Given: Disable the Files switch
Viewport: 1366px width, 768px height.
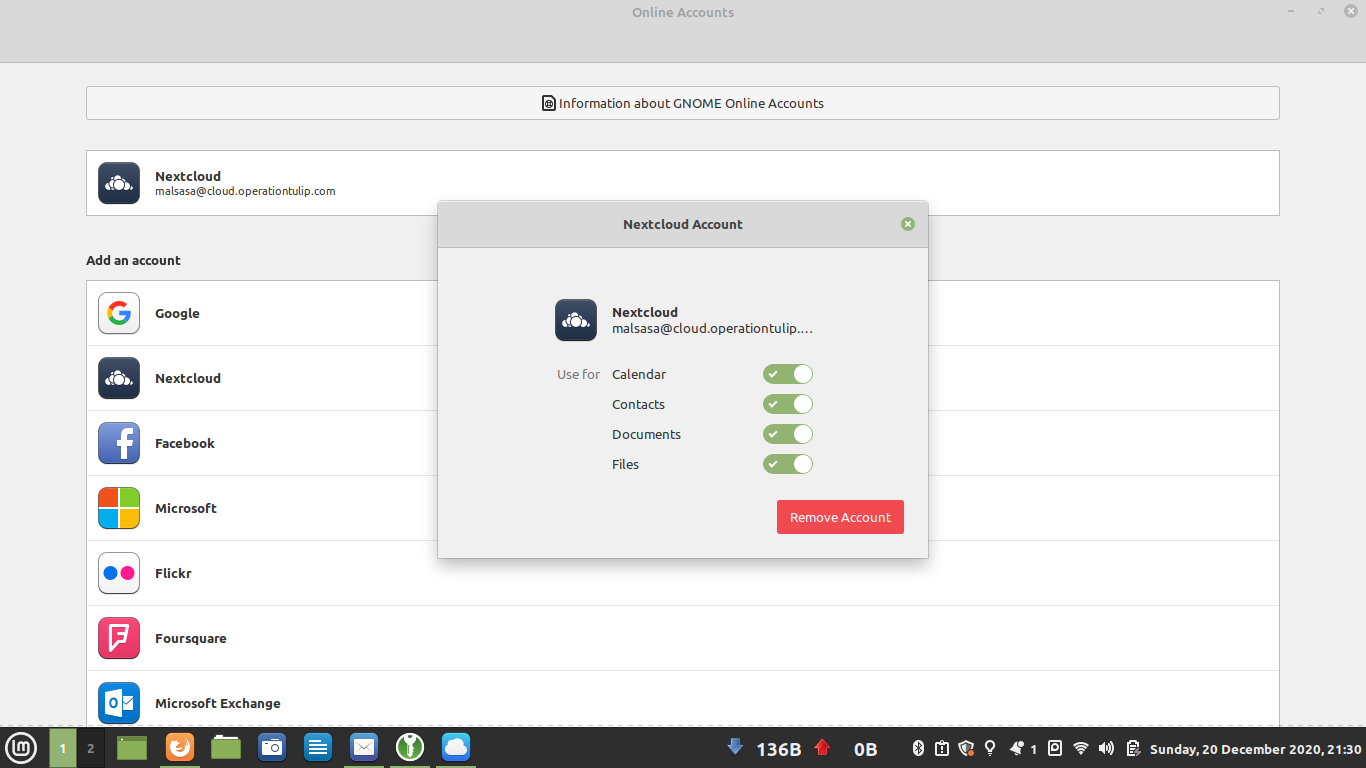Looking at the screenshot, I should [x=788, y=464].
